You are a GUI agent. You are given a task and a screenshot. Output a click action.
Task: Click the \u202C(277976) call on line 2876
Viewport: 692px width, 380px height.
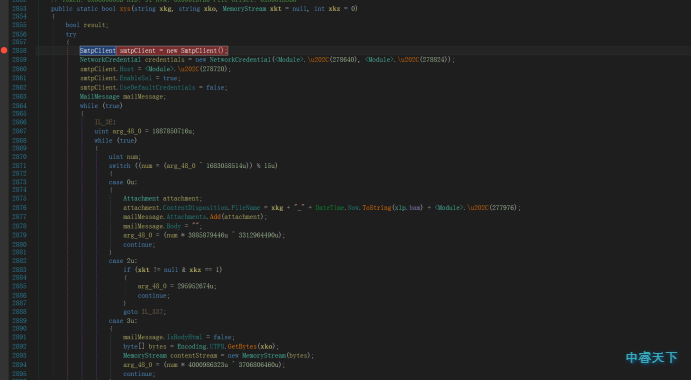(x=493, y=207)
